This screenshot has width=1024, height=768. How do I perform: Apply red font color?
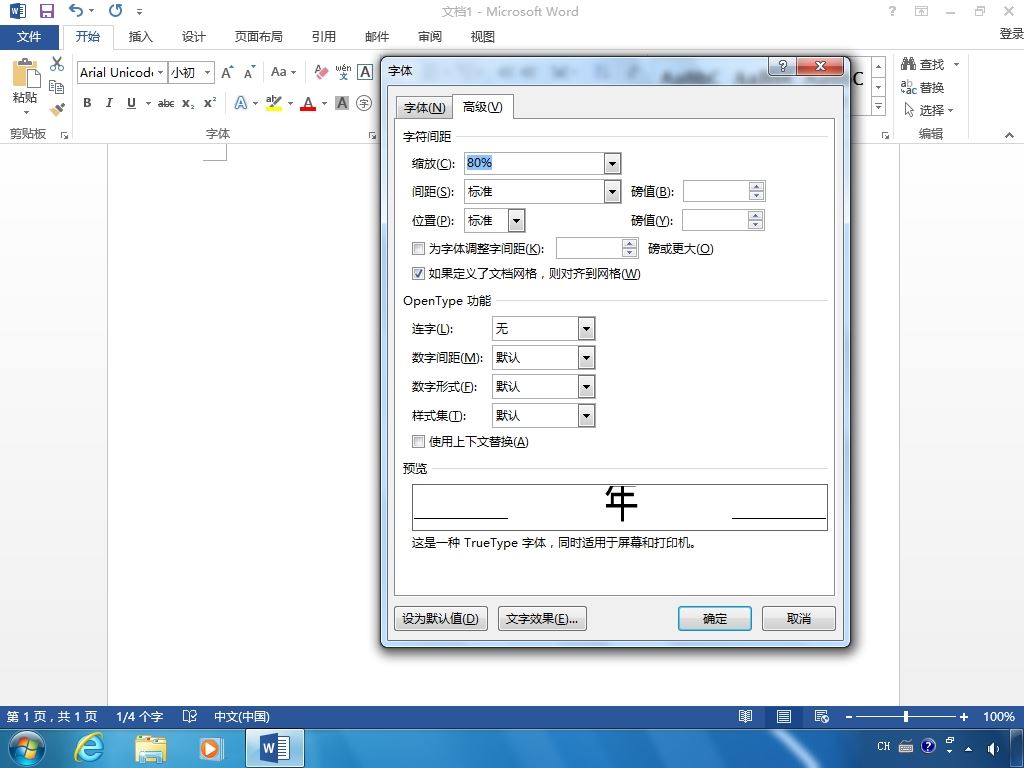point(308,103)
